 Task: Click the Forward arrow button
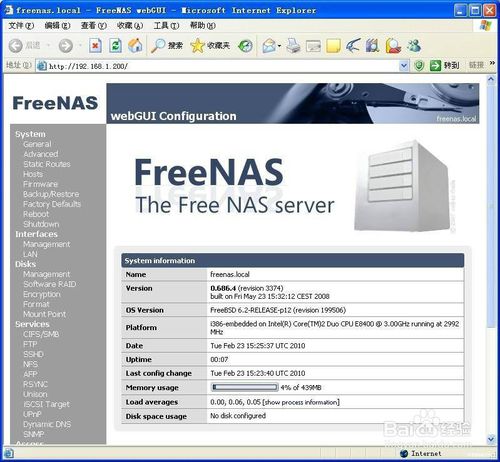click(66, 46)
